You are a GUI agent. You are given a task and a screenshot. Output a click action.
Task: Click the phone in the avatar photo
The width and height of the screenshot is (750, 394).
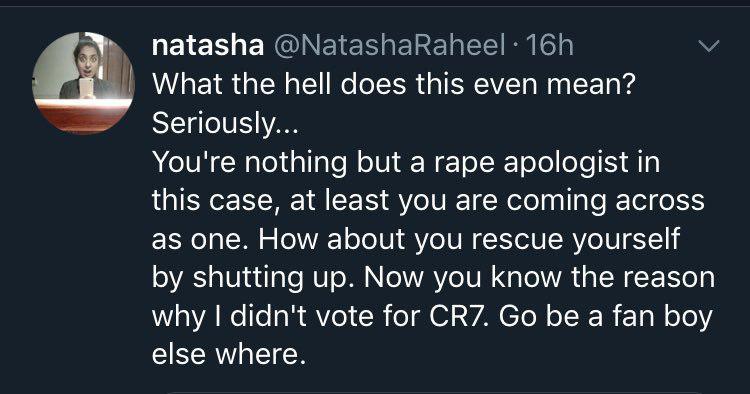pyautogui.click(x=87, y=88)
